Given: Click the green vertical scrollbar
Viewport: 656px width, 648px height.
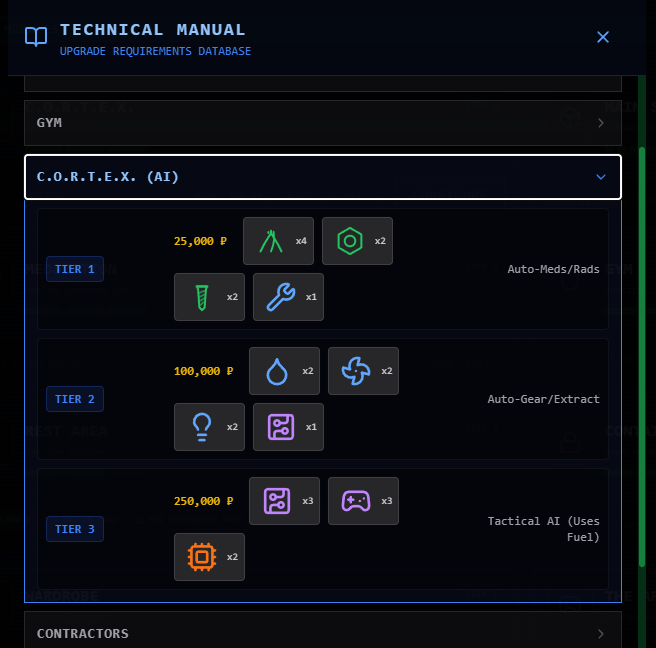Looking at the screenshot, I should pyautogui.click(x=642, y=350).
